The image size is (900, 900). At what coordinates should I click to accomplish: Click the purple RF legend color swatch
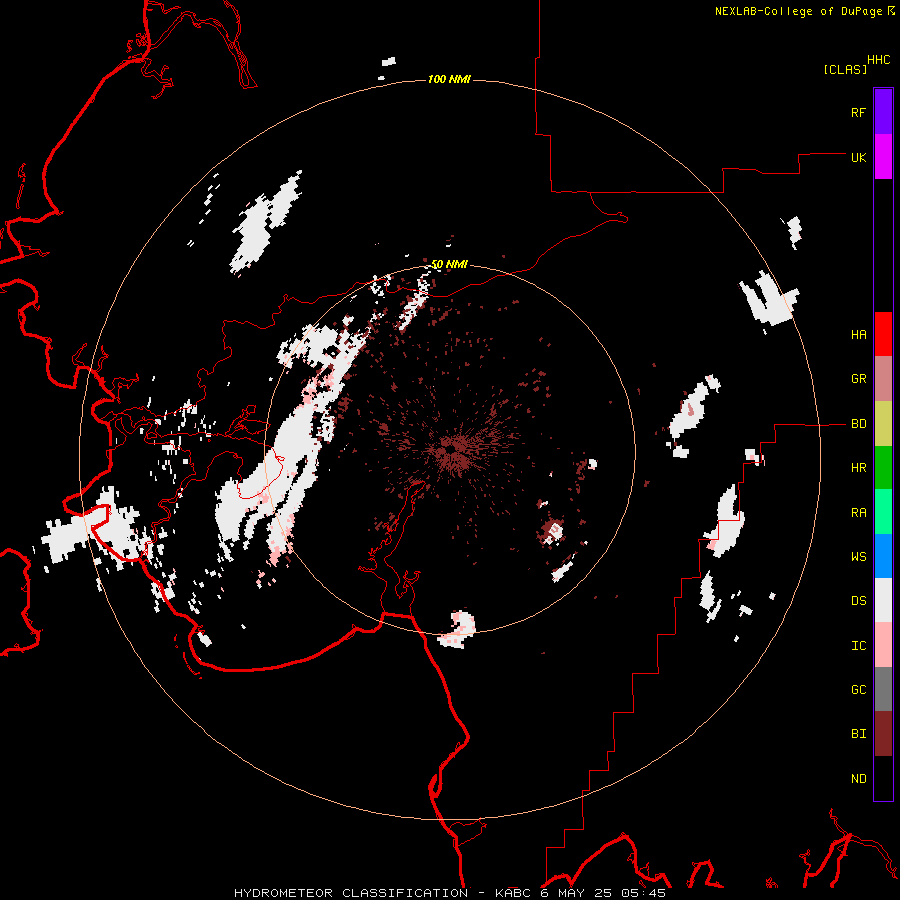[x=883, y=112]
